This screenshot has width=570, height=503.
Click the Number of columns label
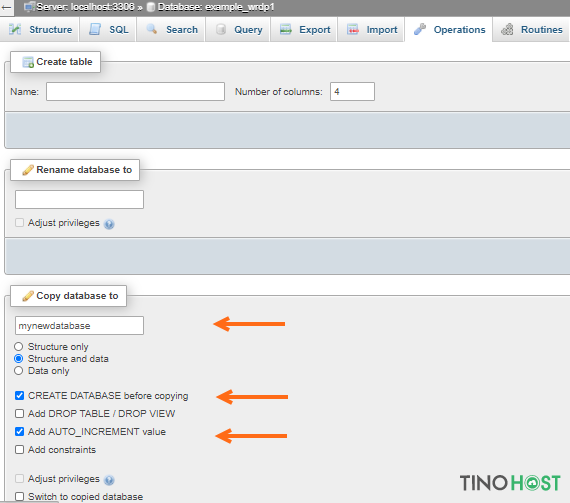coord(278,92)
